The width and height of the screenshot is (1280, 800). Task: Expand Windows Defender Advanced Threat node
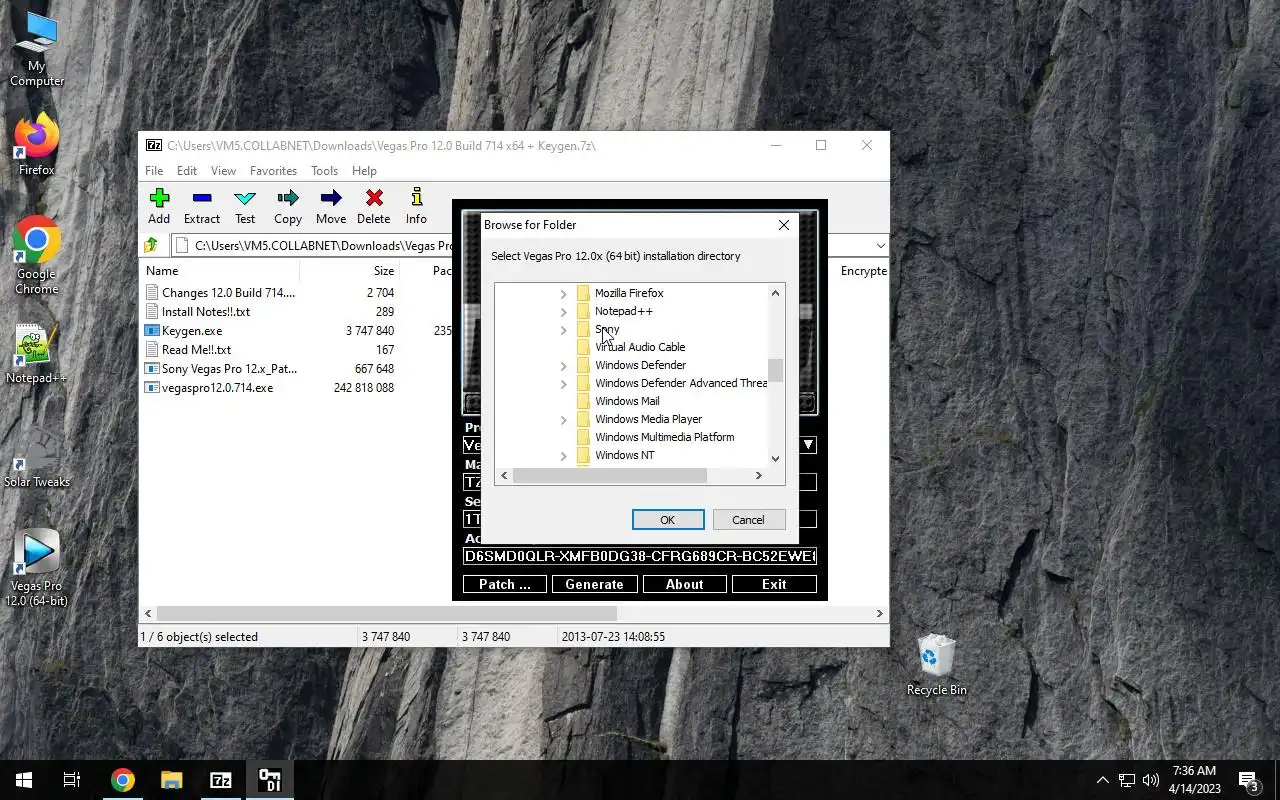pyautogui.click(x=563, y=384)
